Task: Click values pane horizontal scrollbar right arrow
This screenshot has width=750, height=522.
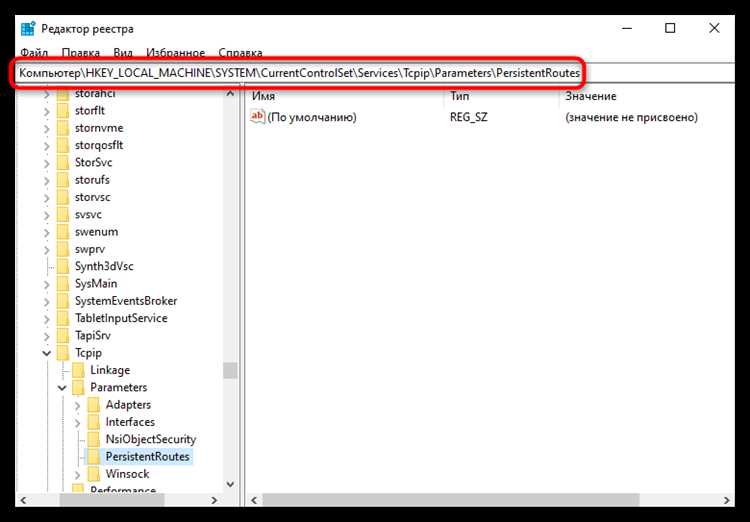Action: pyautogui.click(x=727, y=500)
